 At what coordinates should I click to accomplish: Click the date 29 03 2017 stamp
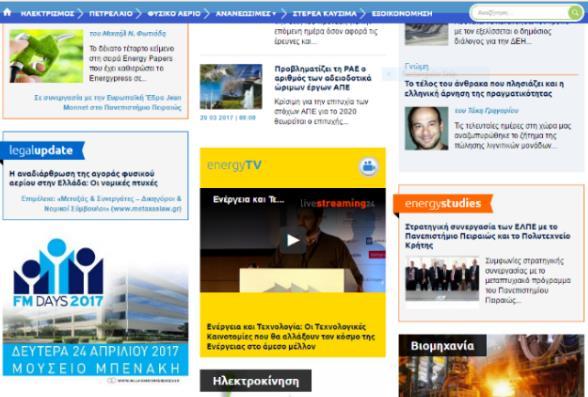[x=228, y=117]
